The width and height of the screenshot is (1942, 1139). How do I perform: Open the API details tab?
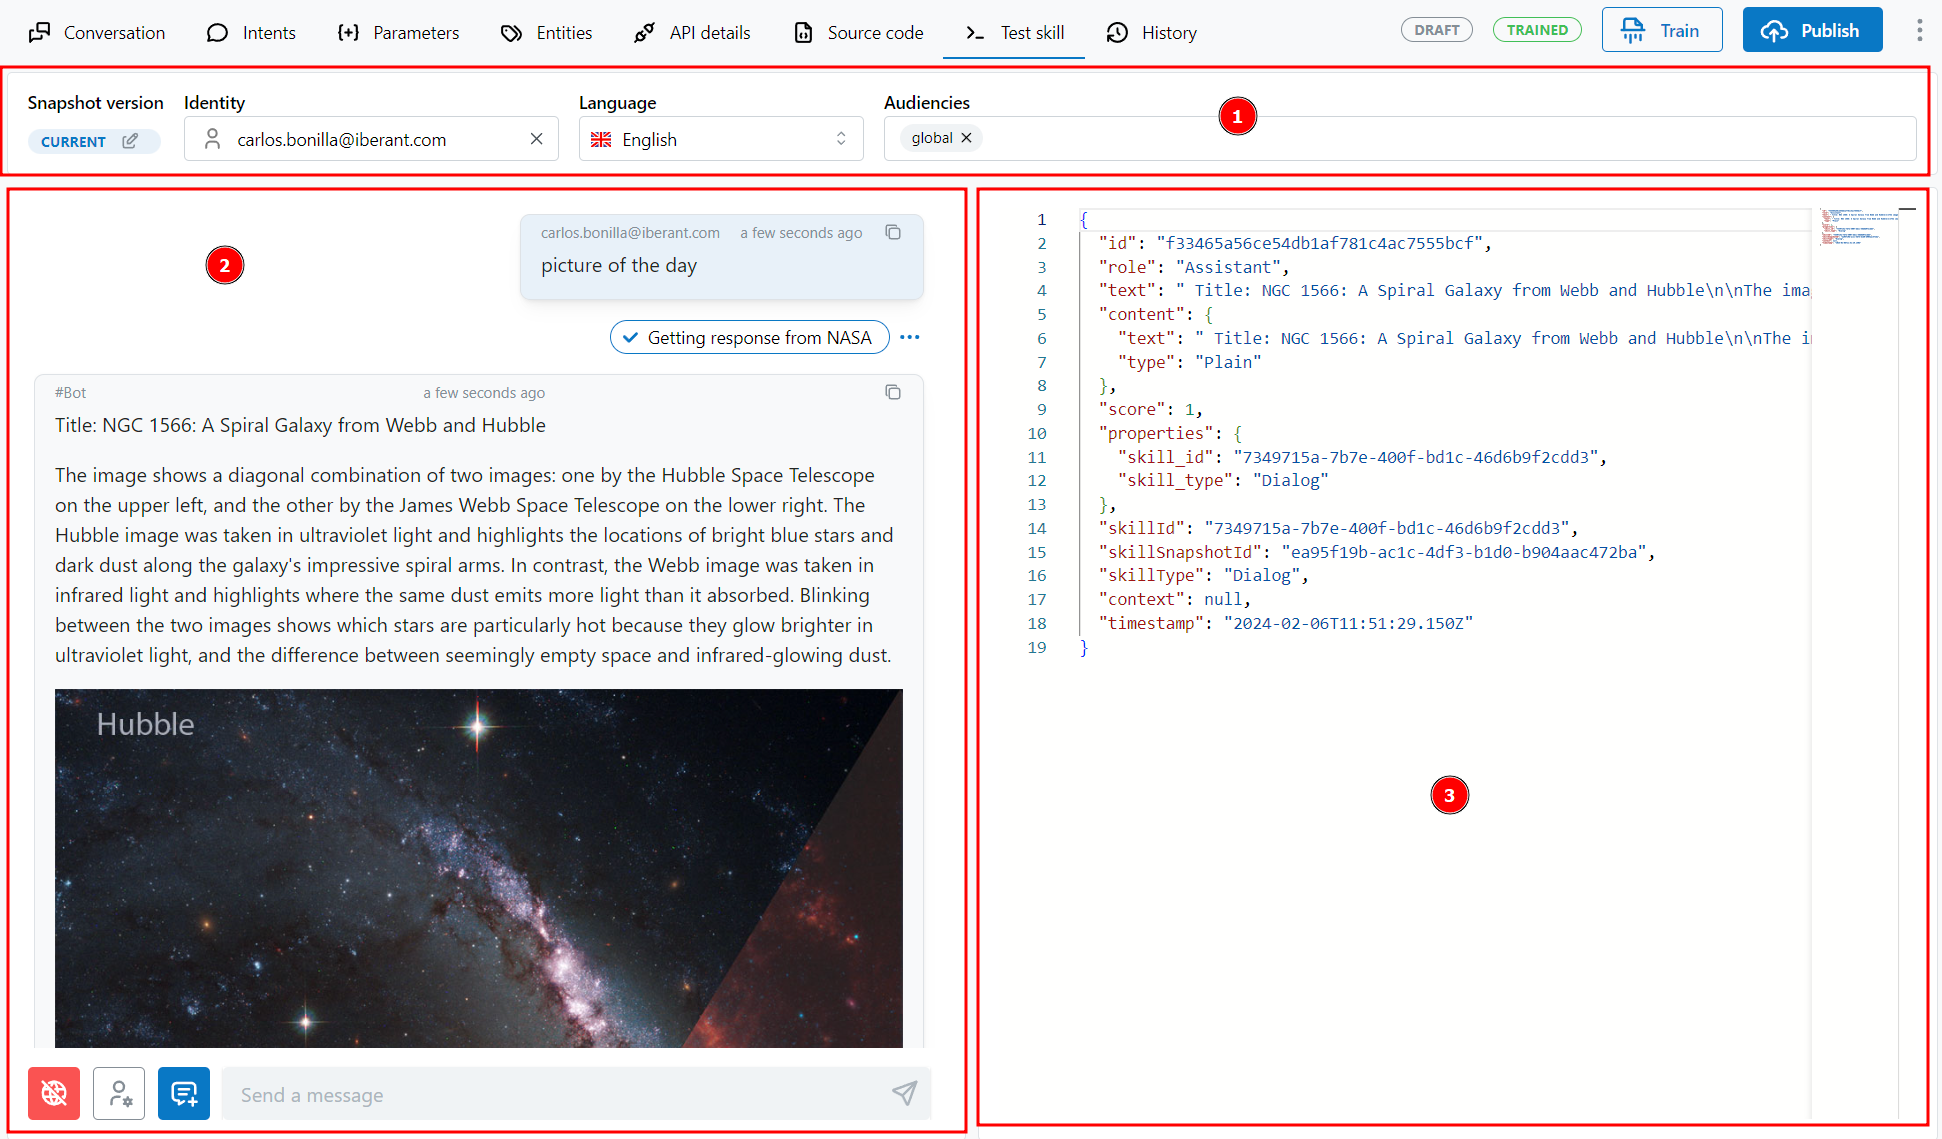[x=692, y=32]
